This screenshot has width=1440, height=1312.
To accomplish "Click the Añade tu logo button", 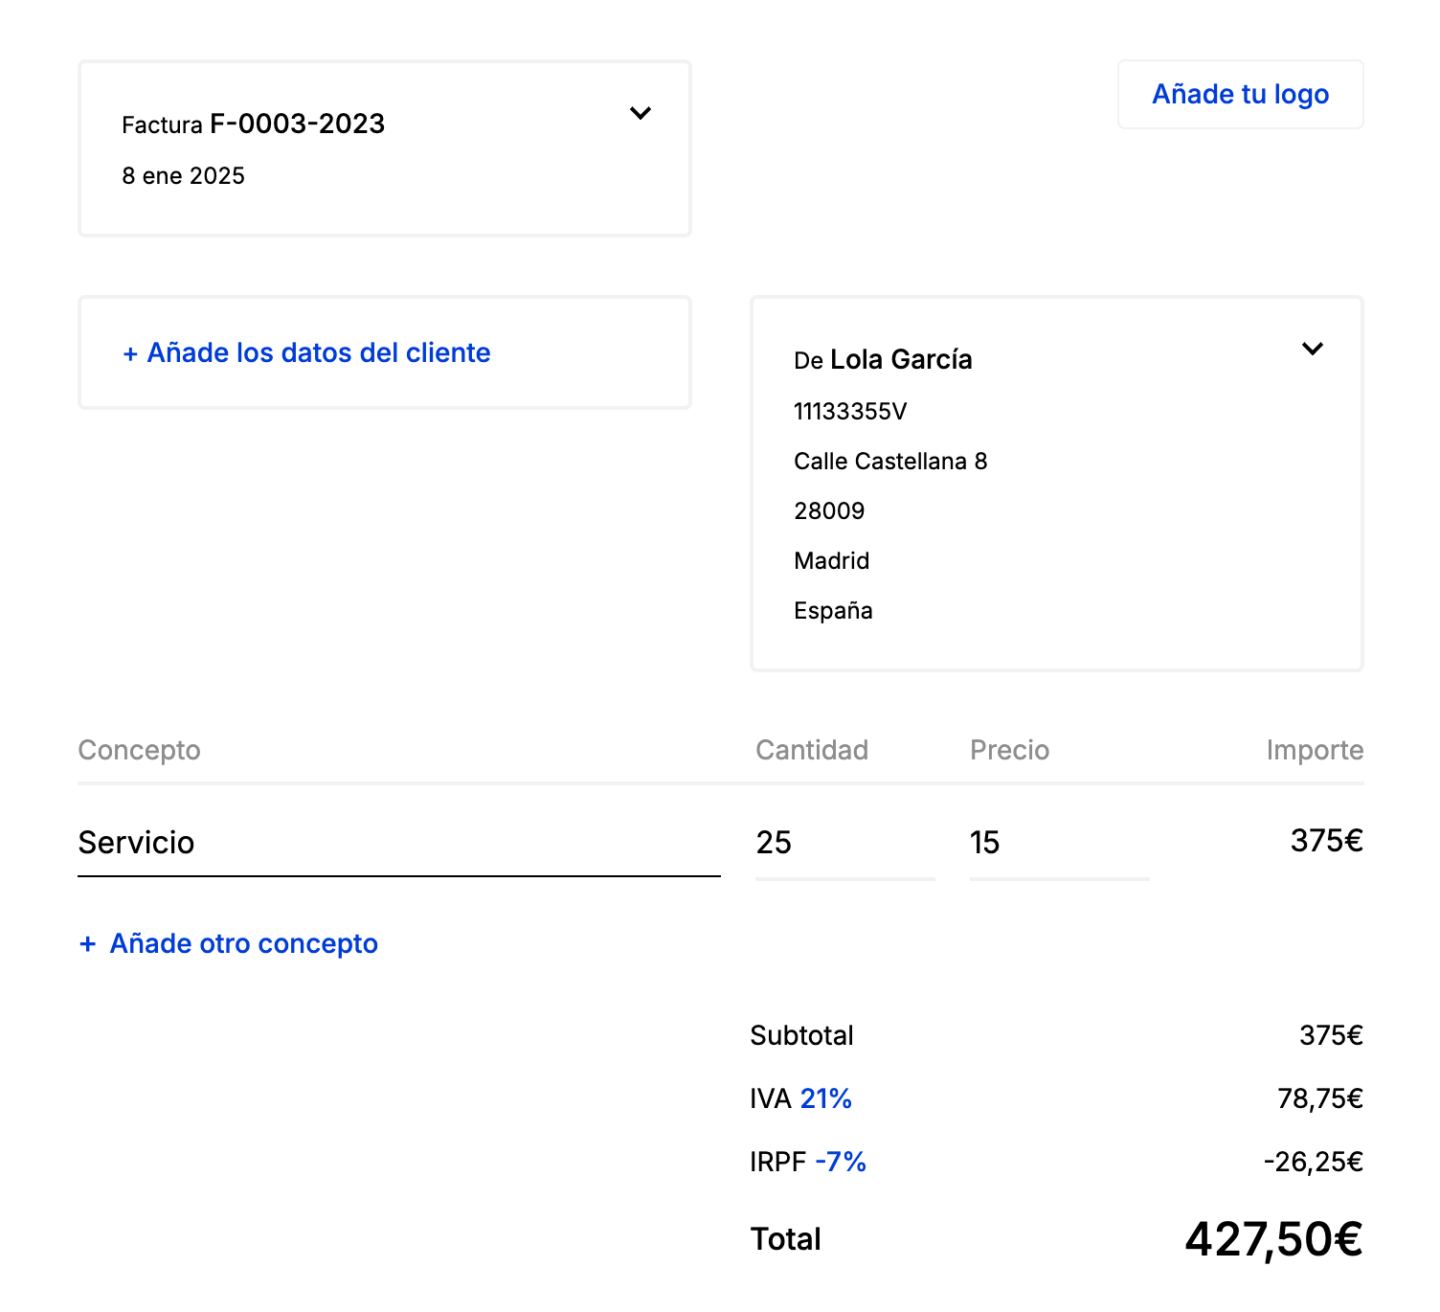I will pyautogui.click(x=1240, y=94).
